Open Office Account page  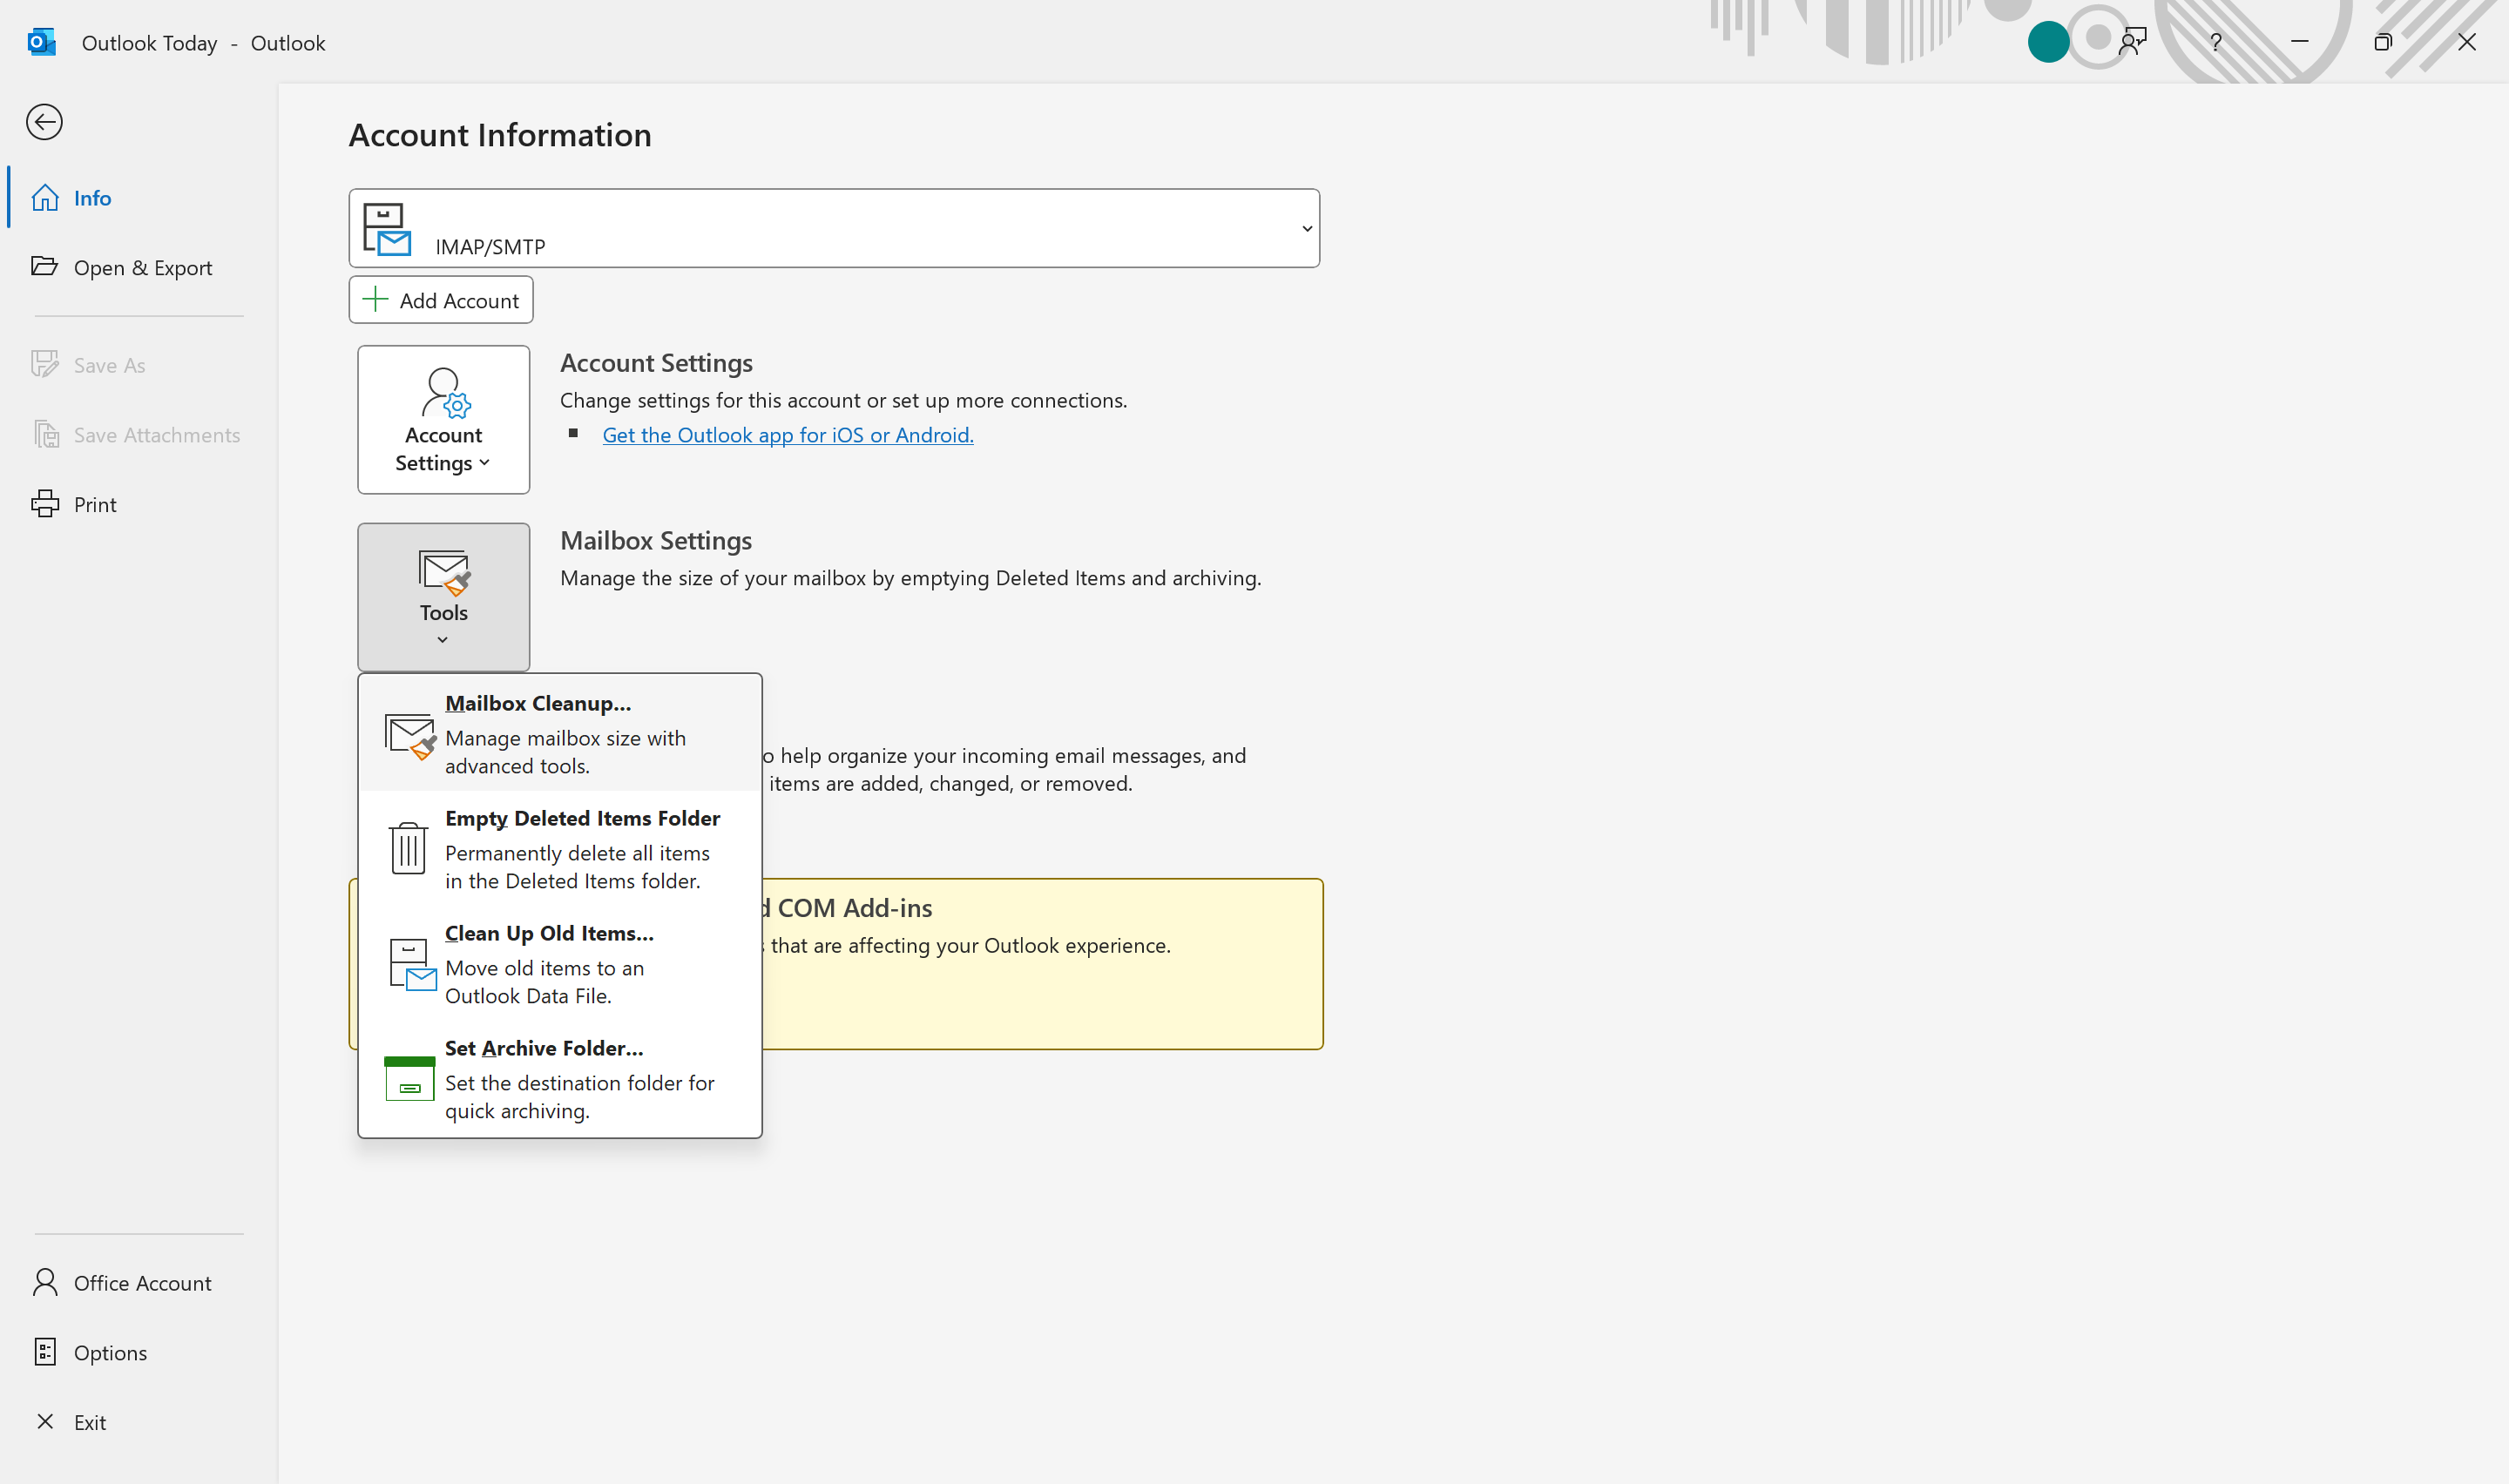tap(139, 1283)
